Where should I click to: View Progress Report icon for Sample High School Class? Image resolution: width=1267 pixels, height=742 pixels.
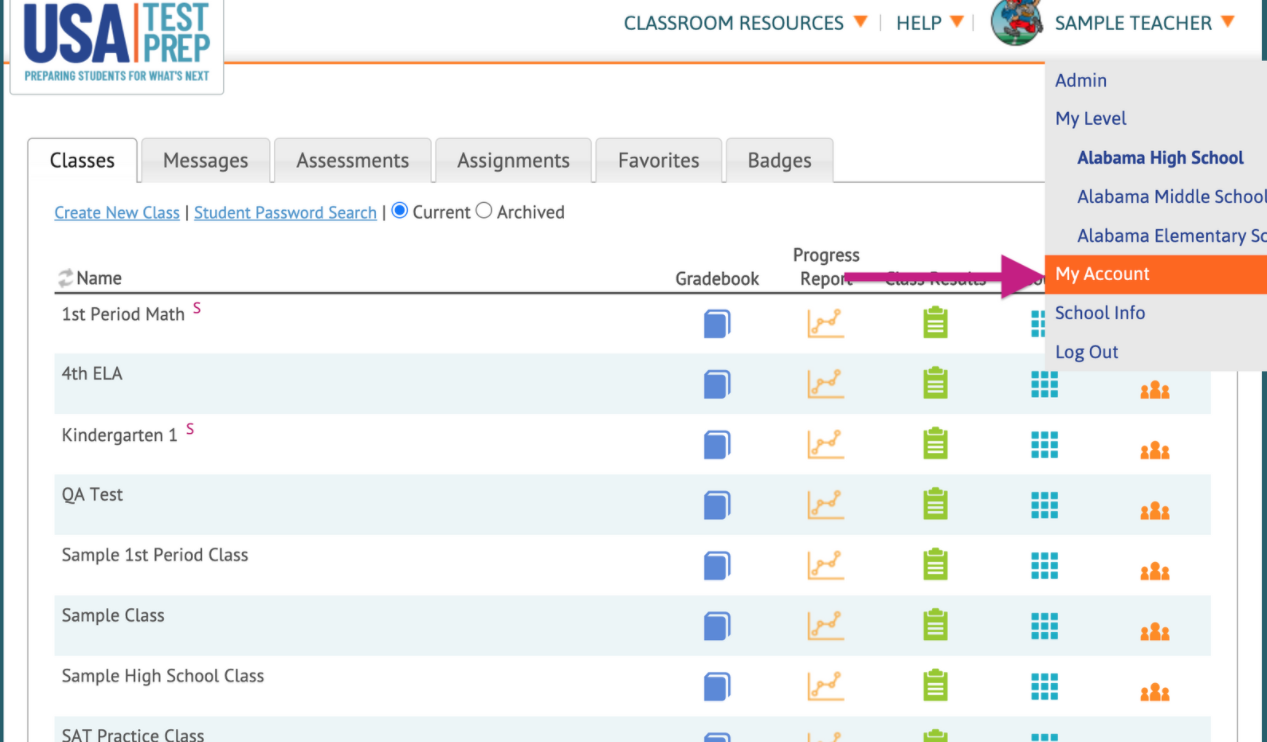[x=826, y=686]
